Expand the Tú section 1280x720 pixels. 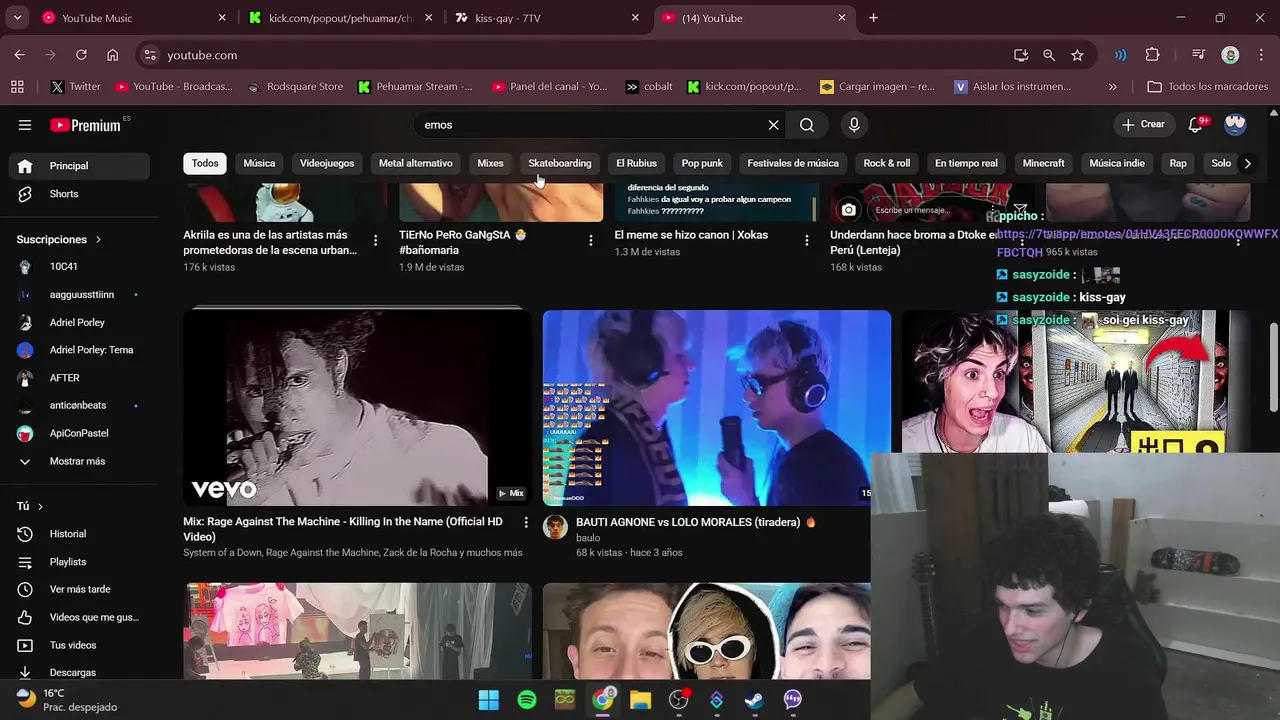pyautogui.click(x=30, y=507)
